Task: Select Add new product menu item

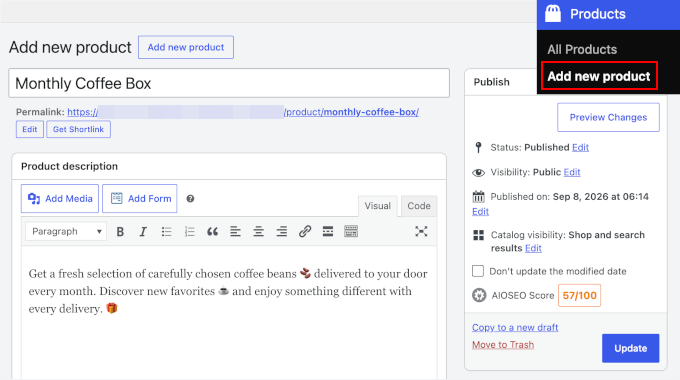Action: tap(599, 76)
